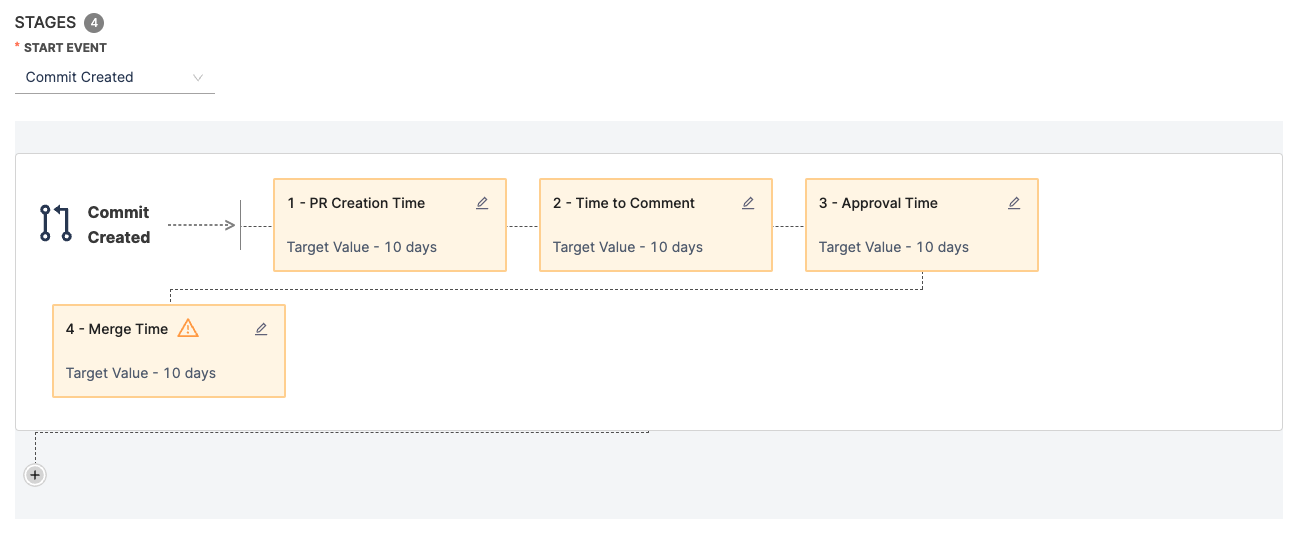Click the edit pencil on Merge Time
This screenshot has width=1306, height=538.
(x=261, y=329)
